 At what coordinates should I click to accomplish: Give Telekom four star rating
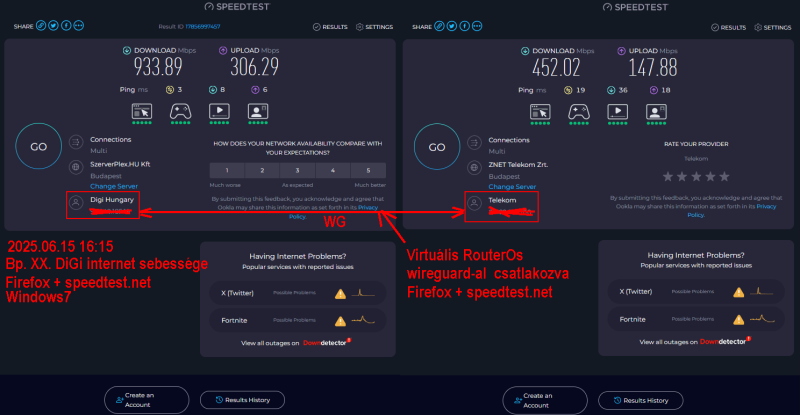click(x=710, y=177)
